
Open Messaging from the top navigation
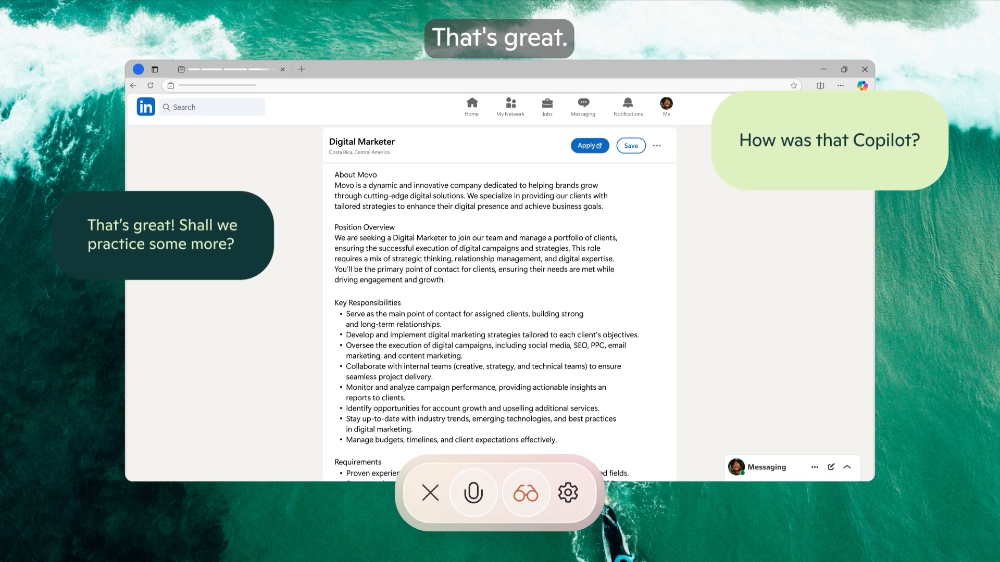coord(583,106)
